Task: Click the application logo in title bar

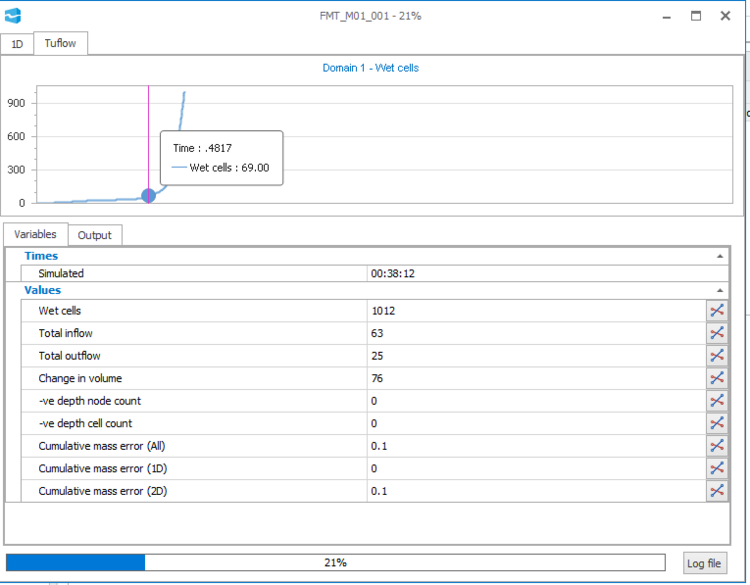Action: 14,16
